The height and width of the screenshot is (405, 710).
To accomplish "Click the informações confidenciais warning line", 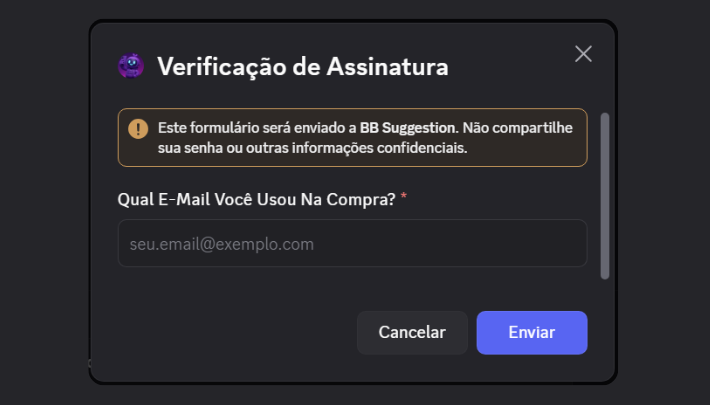I will 312,148.
